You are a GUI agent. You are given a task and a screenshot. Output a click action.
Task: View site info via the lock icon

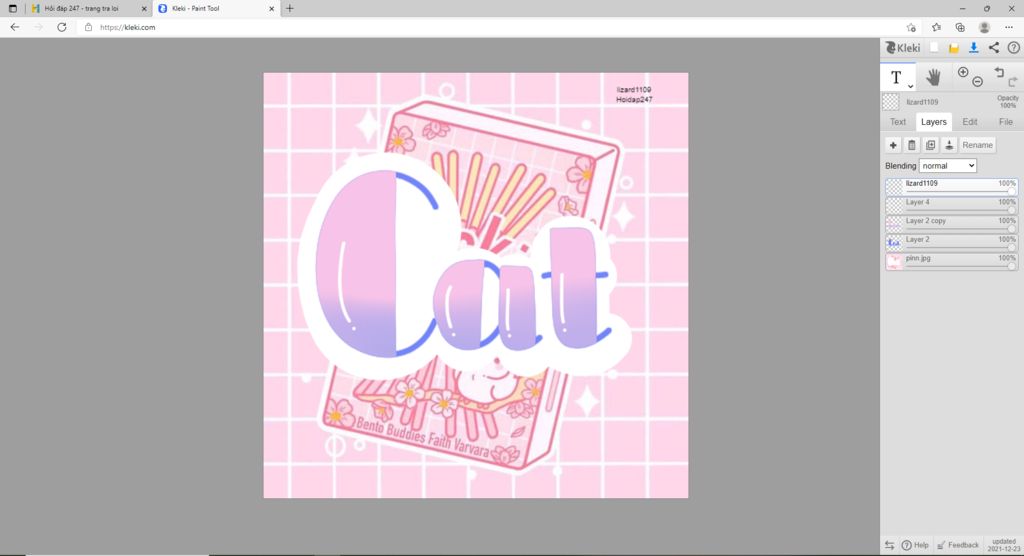(88, 27)
